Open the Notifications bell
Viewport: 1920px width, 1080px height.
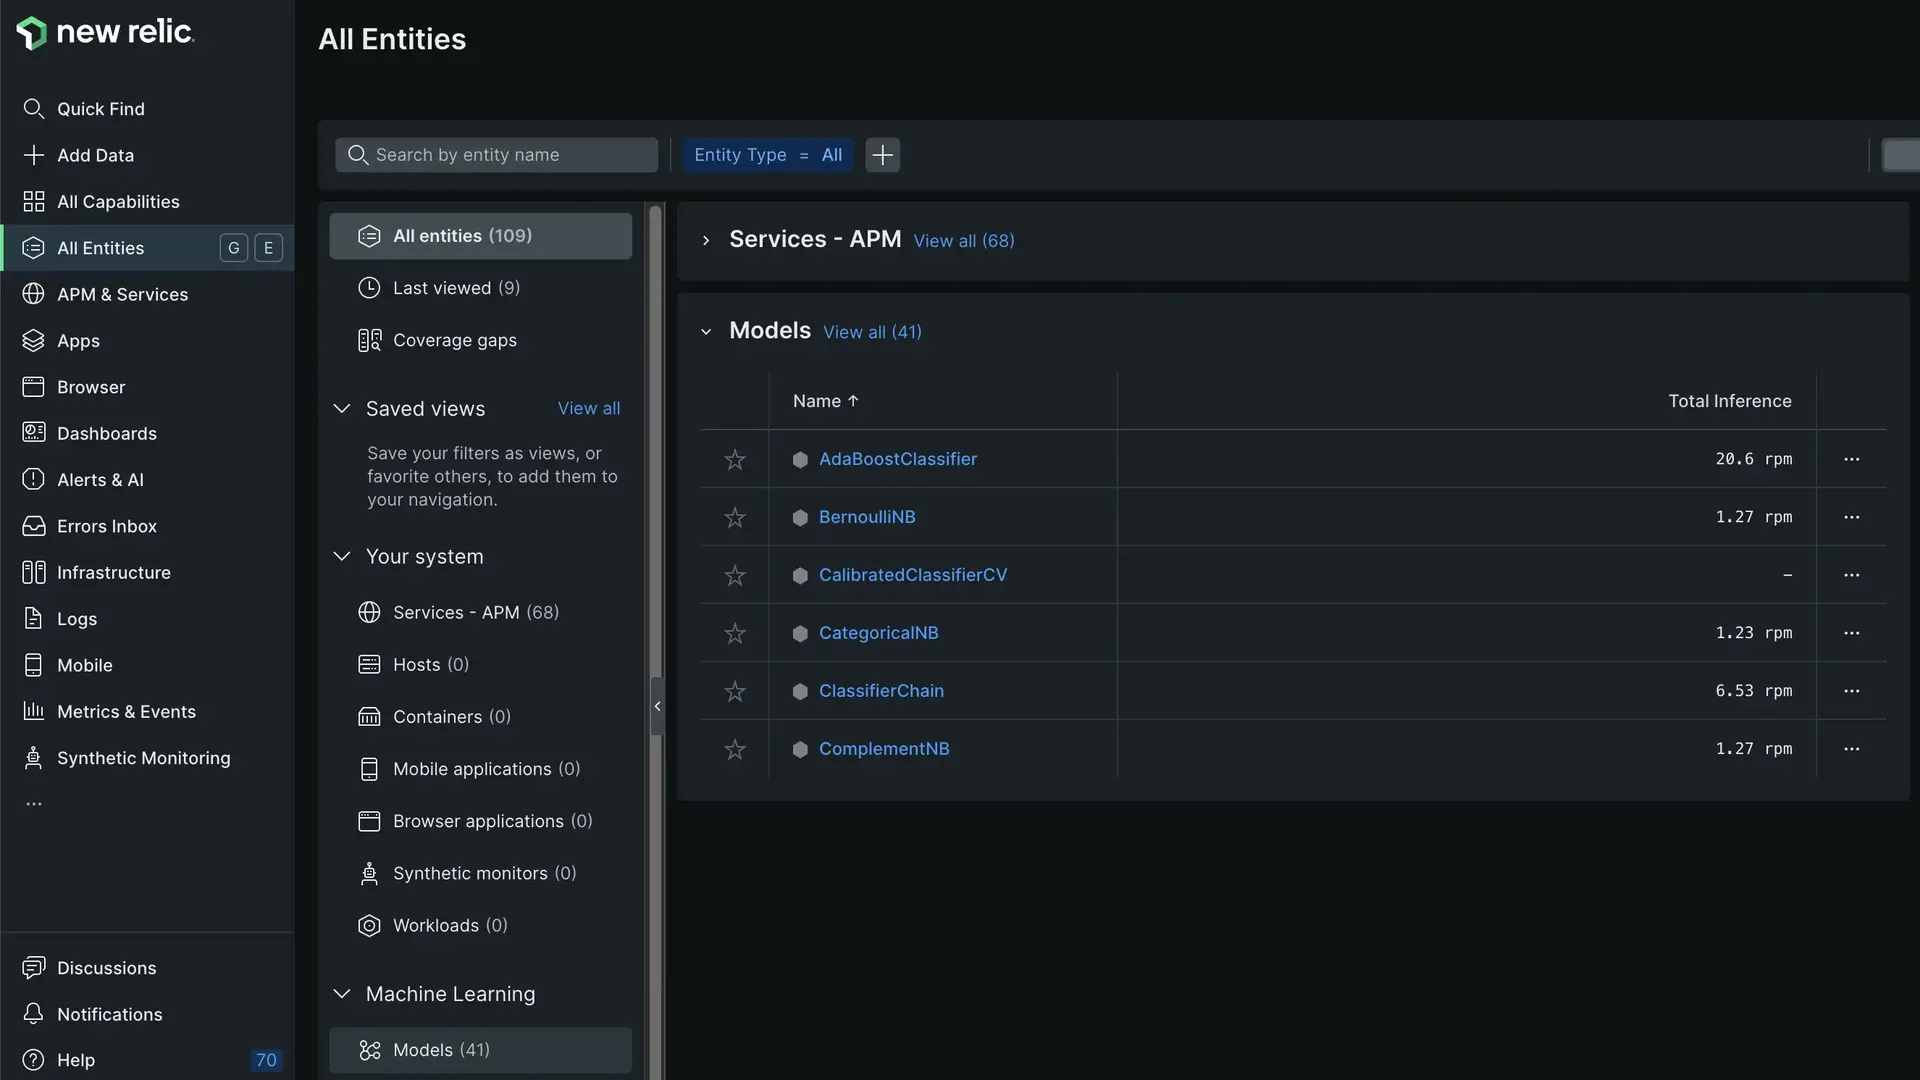click(x=33, y=1014)
